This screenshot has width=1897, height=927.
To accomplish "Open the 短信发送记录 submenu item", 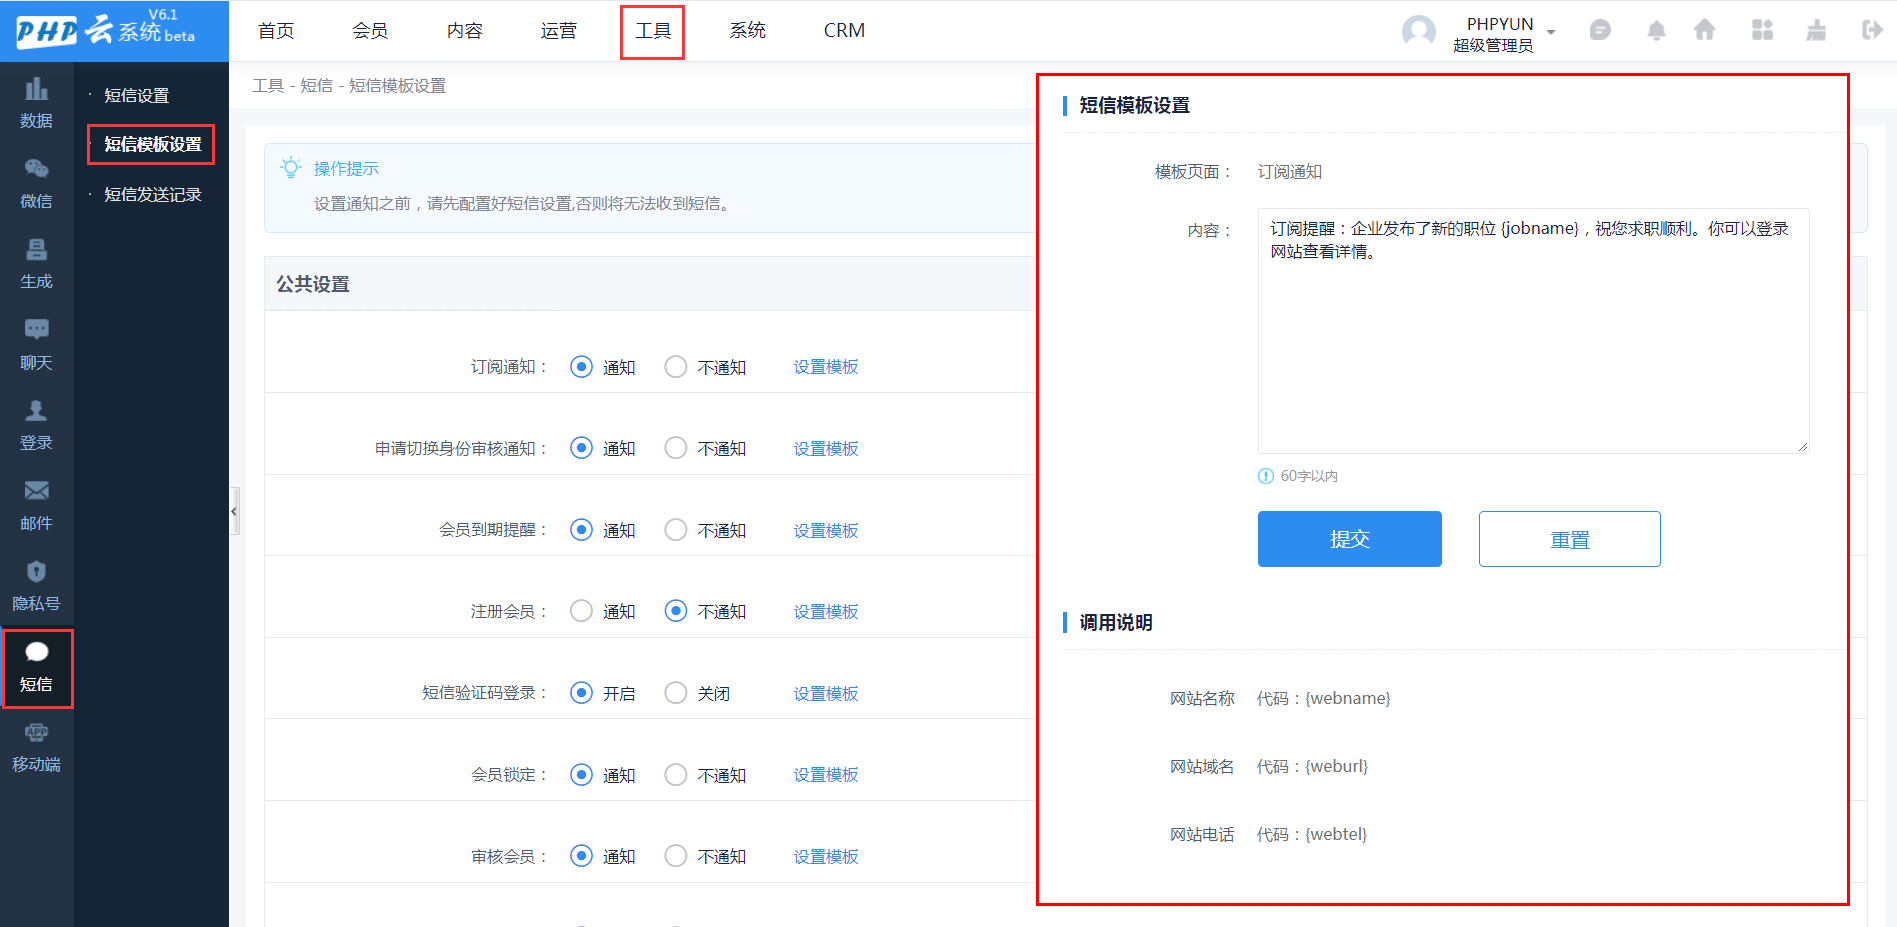I will coord(153,195).
